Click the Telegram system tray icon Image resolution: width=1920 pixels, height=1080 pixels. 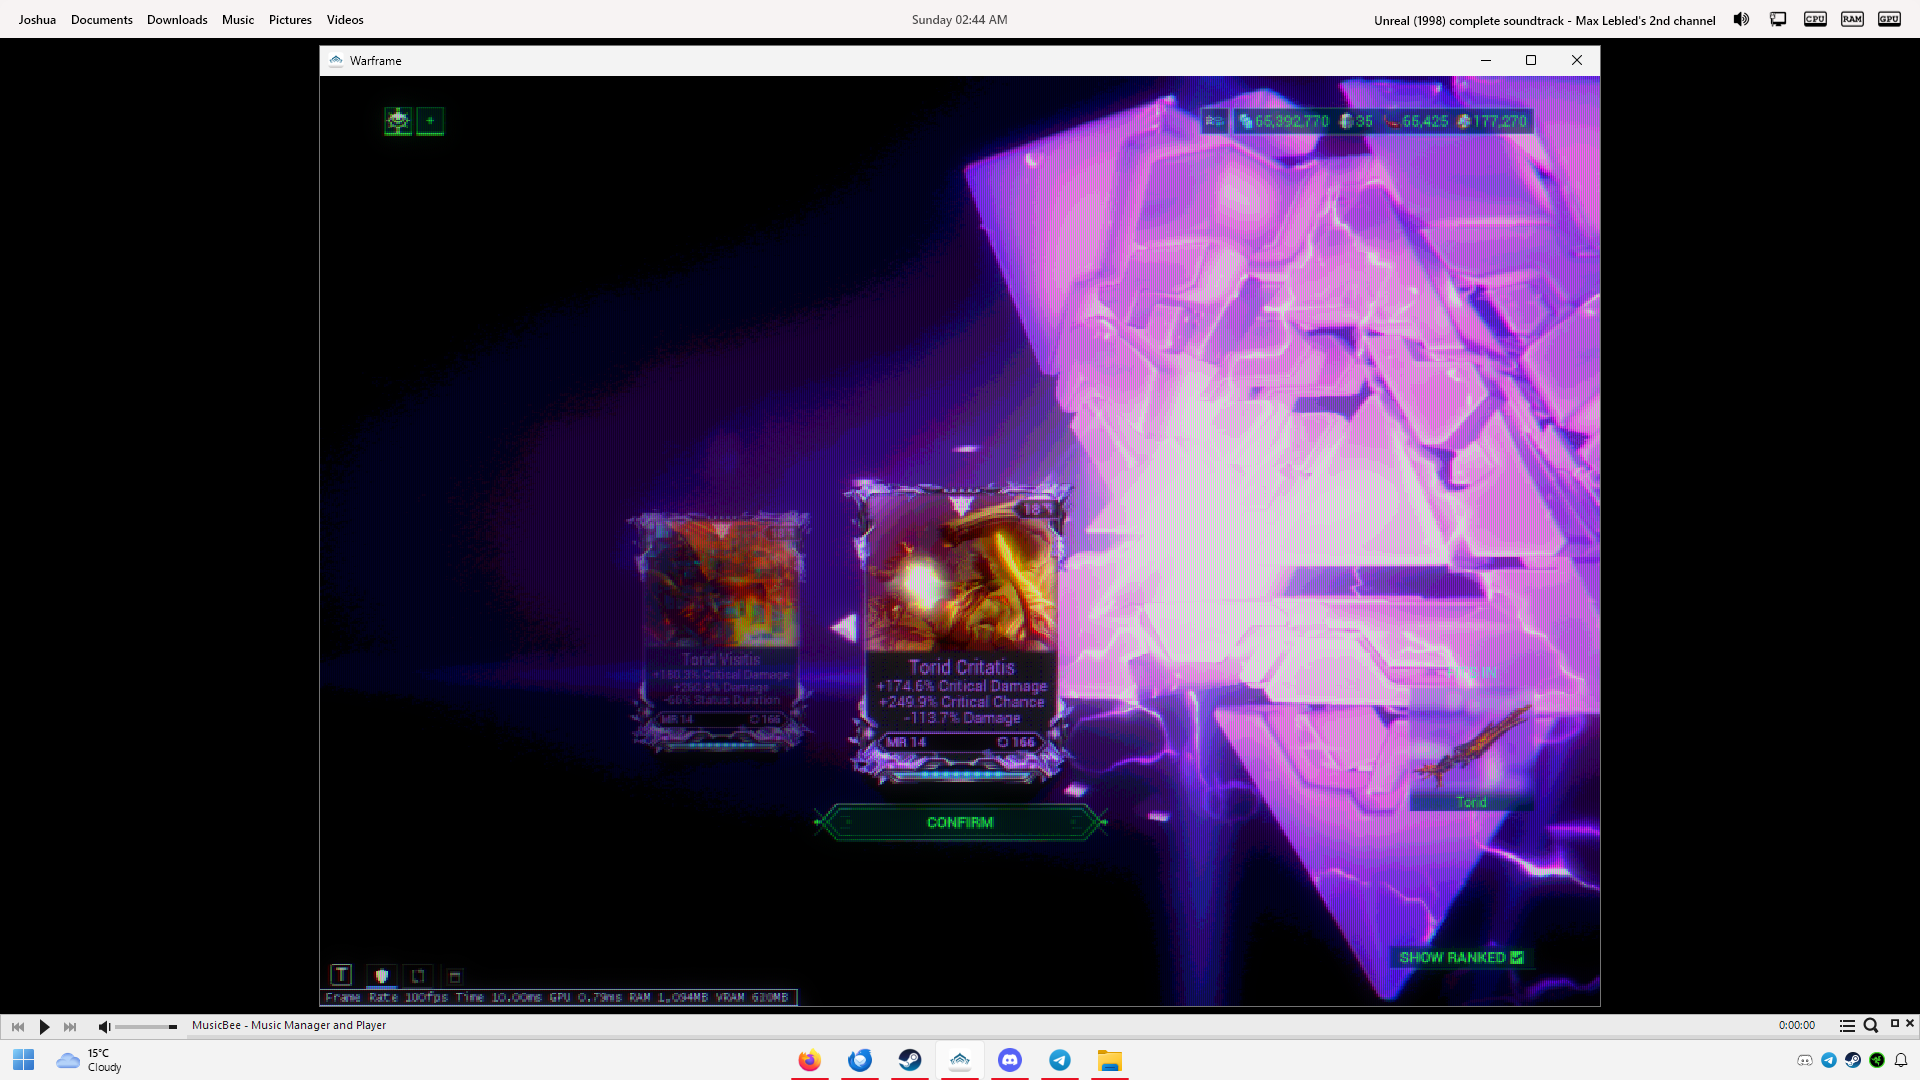1829,1060
